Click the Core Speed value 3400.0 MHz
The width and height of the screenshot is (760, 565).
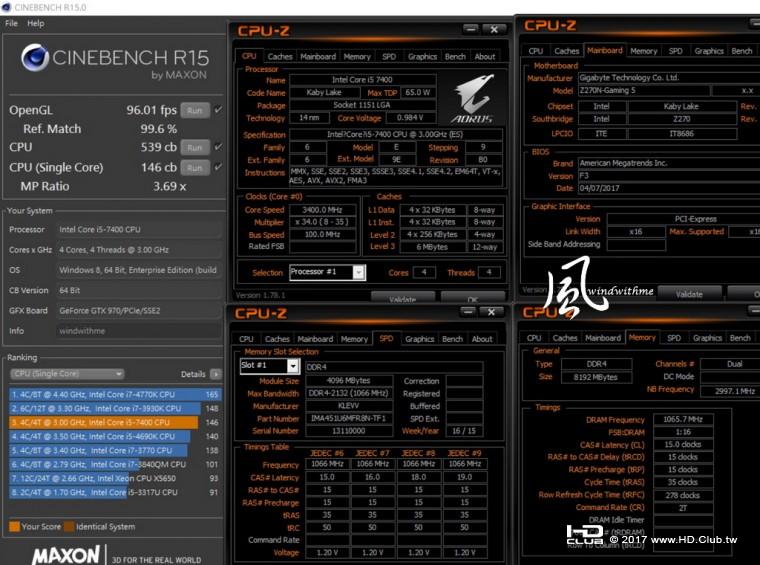tap(322, 210)
